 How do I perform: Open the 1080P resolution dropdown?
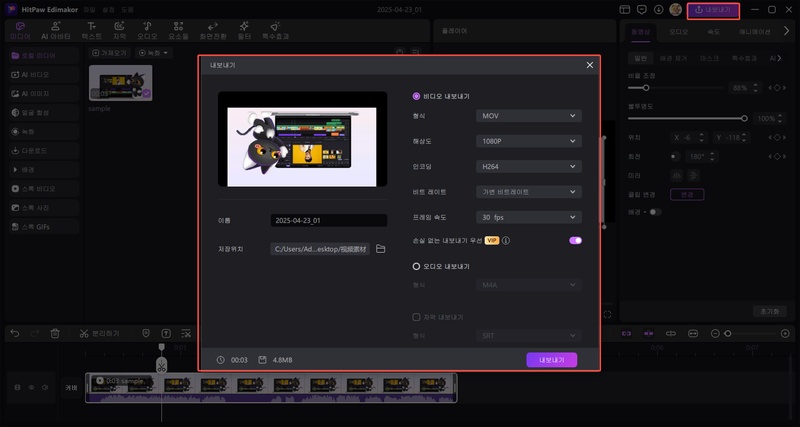[x=529, y=141]
